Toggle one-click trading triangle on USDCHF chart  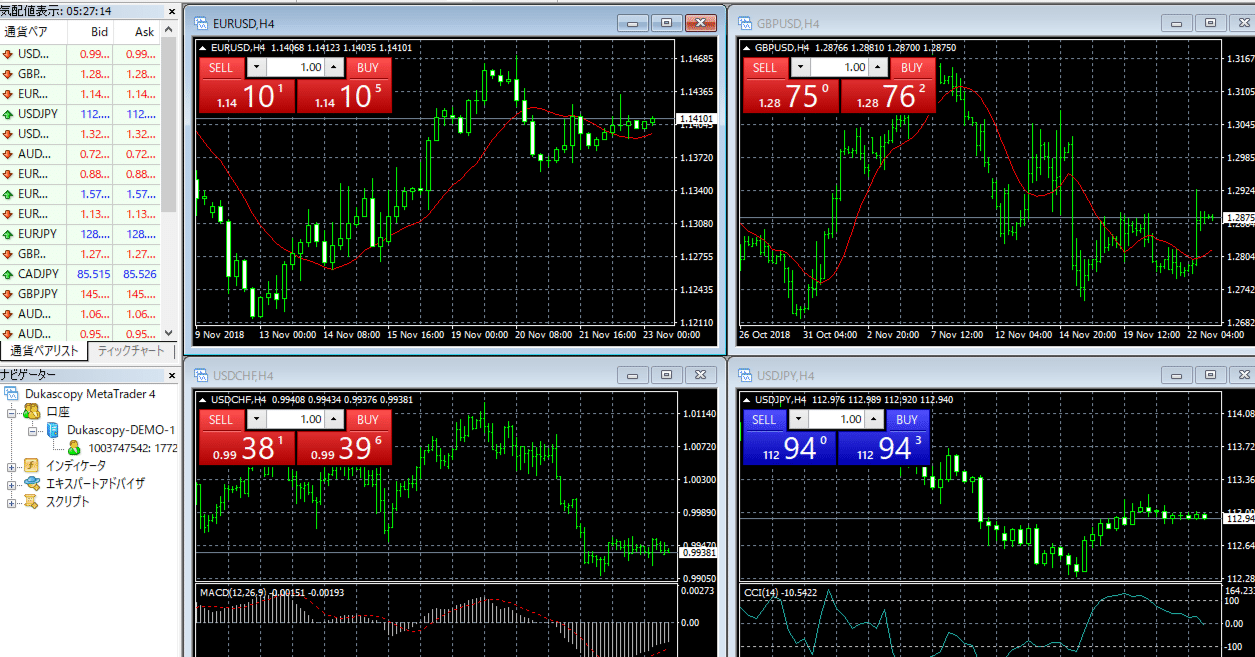pyautogui.click(x=204, y=399)
